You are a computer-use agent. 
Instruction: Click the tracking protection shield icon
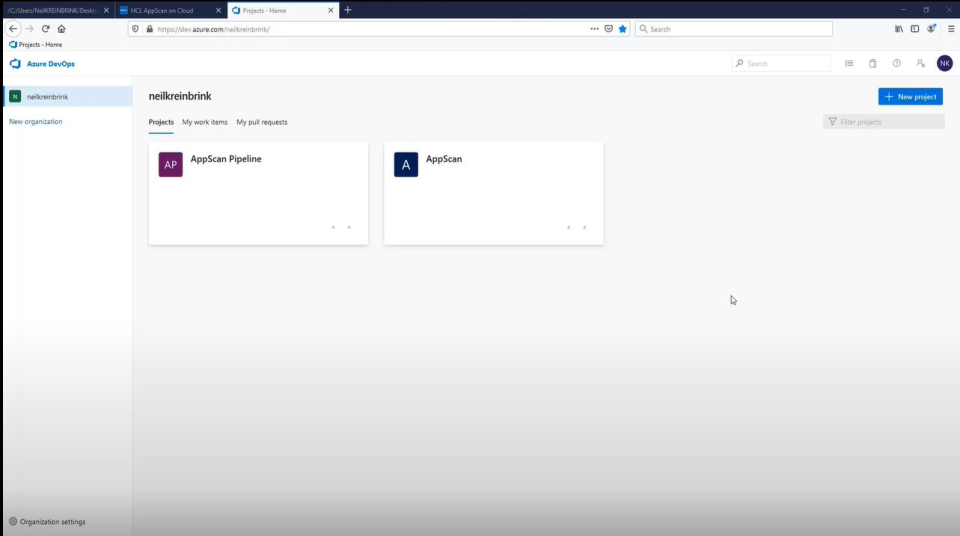coord(135,29)
